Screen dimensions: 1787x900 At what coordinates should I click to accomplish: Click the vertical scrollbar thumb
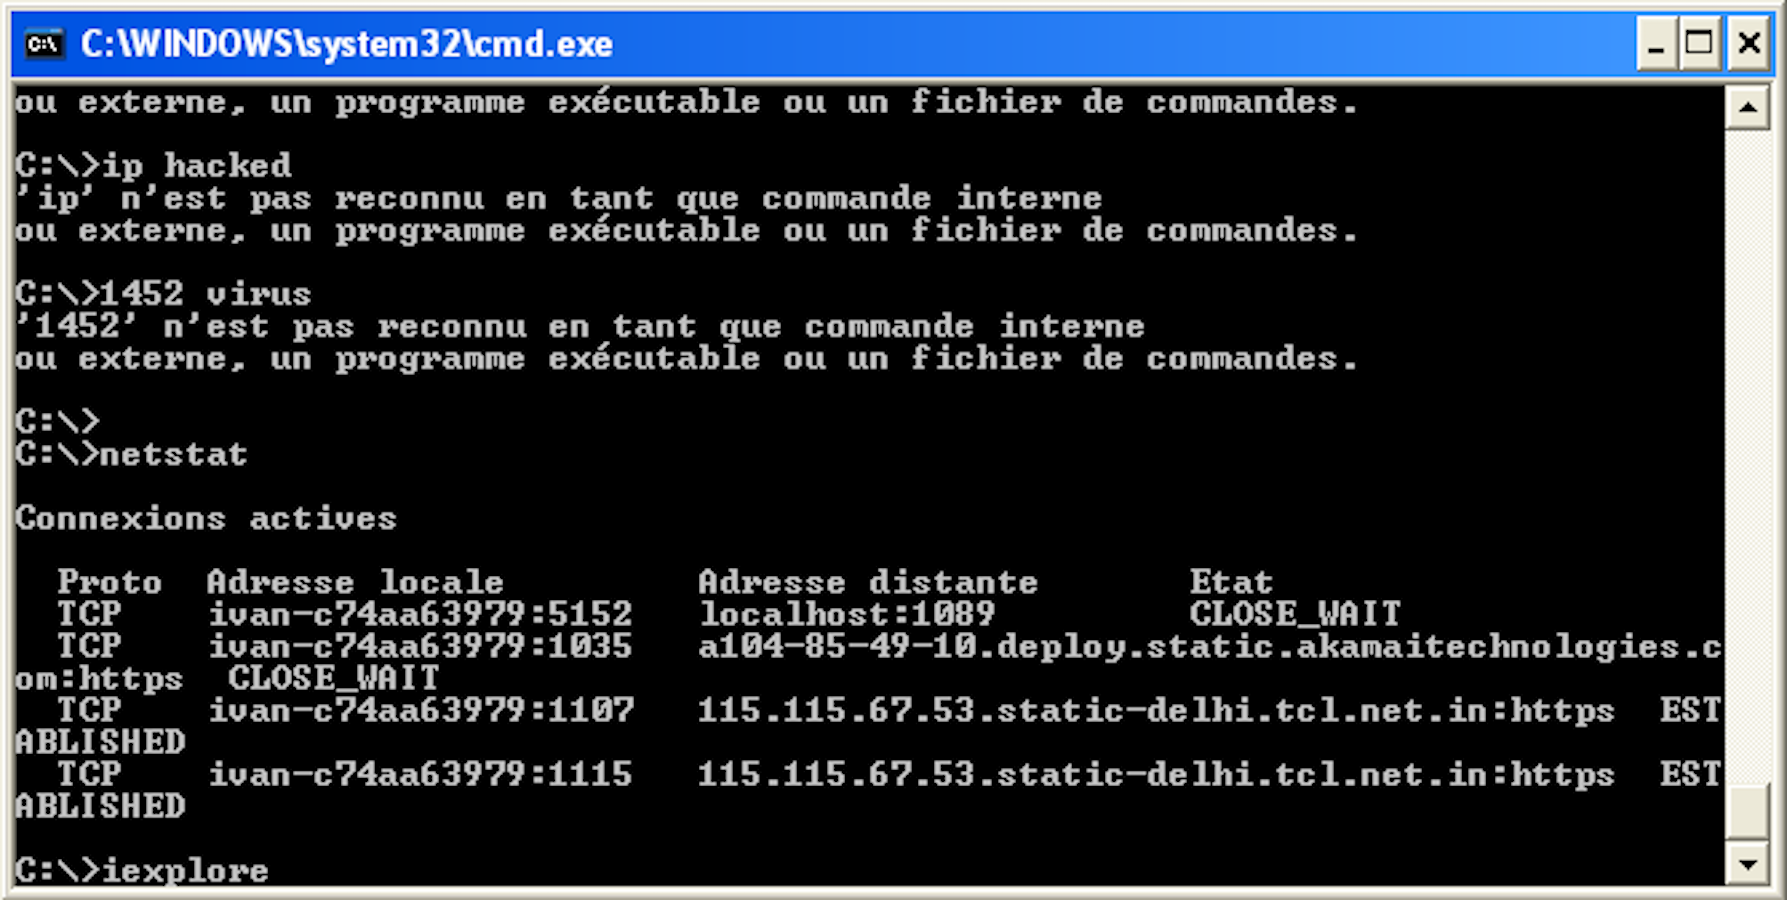(x=1748, y=812)
